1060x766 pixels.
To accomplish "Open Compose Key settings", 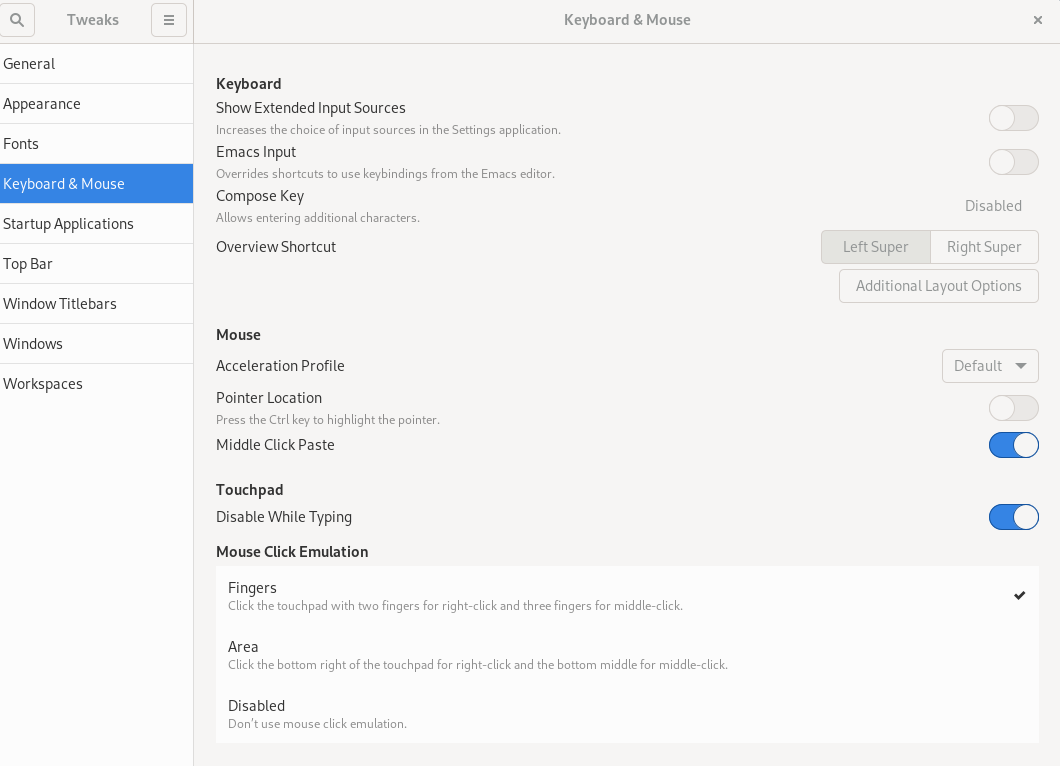I will click(x=993, y=205).
